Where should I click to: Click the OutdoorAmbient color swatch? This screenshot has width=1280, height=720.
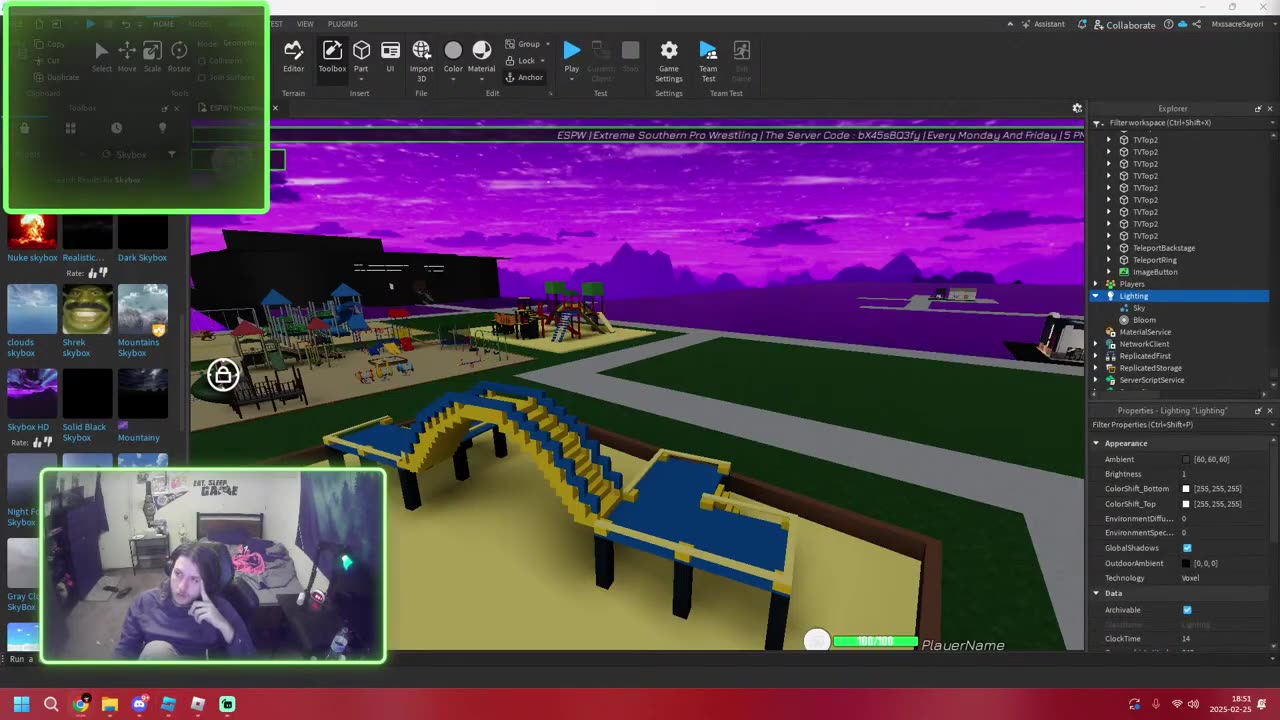click(x=1187, y=563)
